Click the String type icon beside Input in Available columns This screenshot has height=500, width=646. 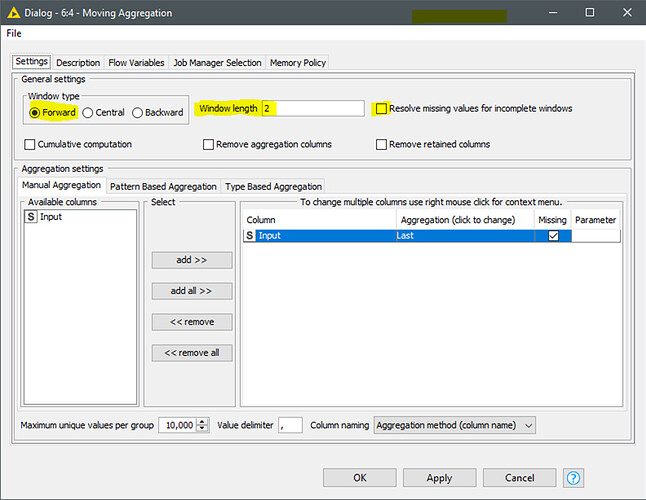(31, 217)
